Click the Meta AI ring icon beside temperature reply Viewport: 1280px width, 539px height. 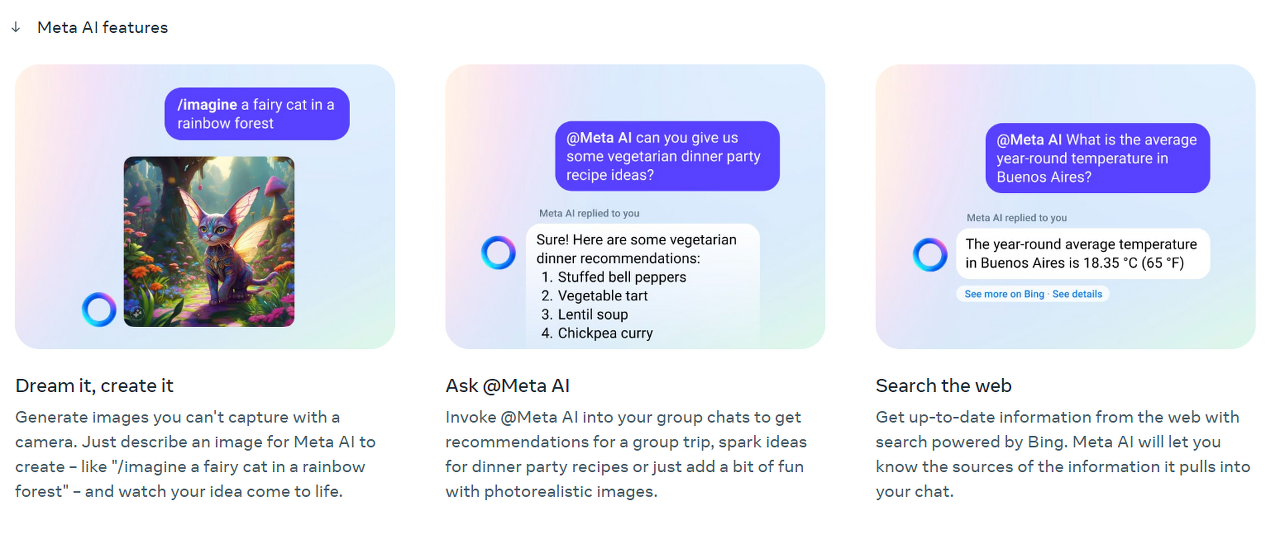point(930,255)
